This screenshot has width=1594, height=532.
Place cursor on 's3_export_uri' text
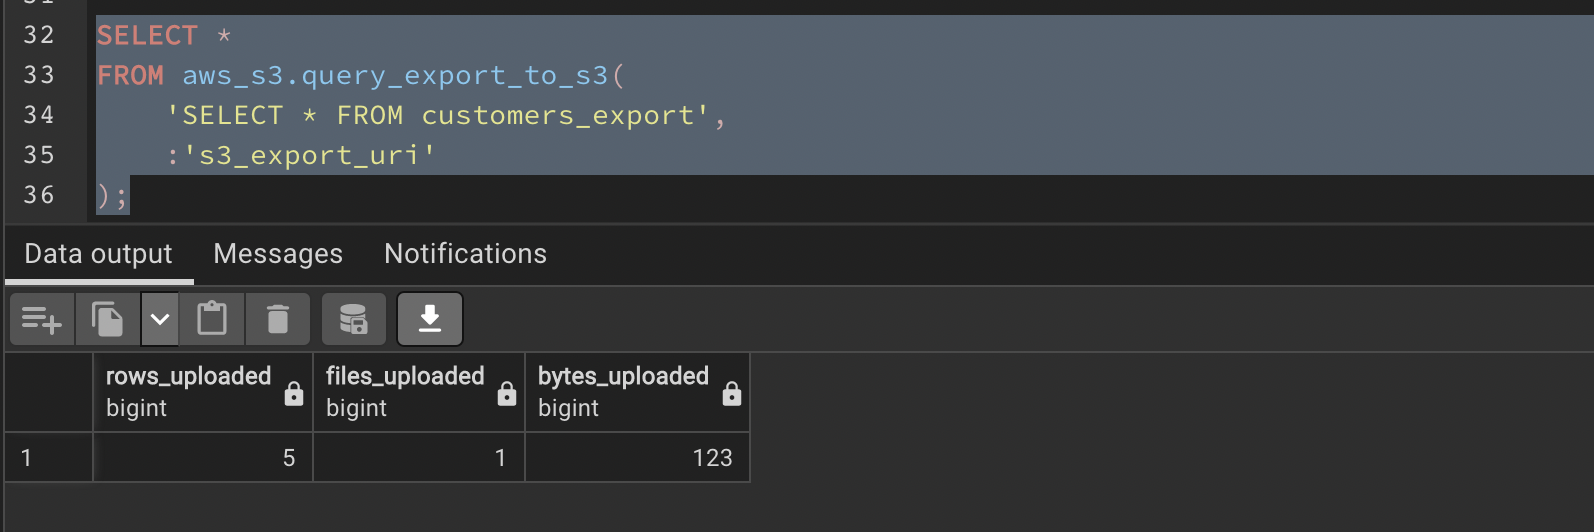click(310, 156)
